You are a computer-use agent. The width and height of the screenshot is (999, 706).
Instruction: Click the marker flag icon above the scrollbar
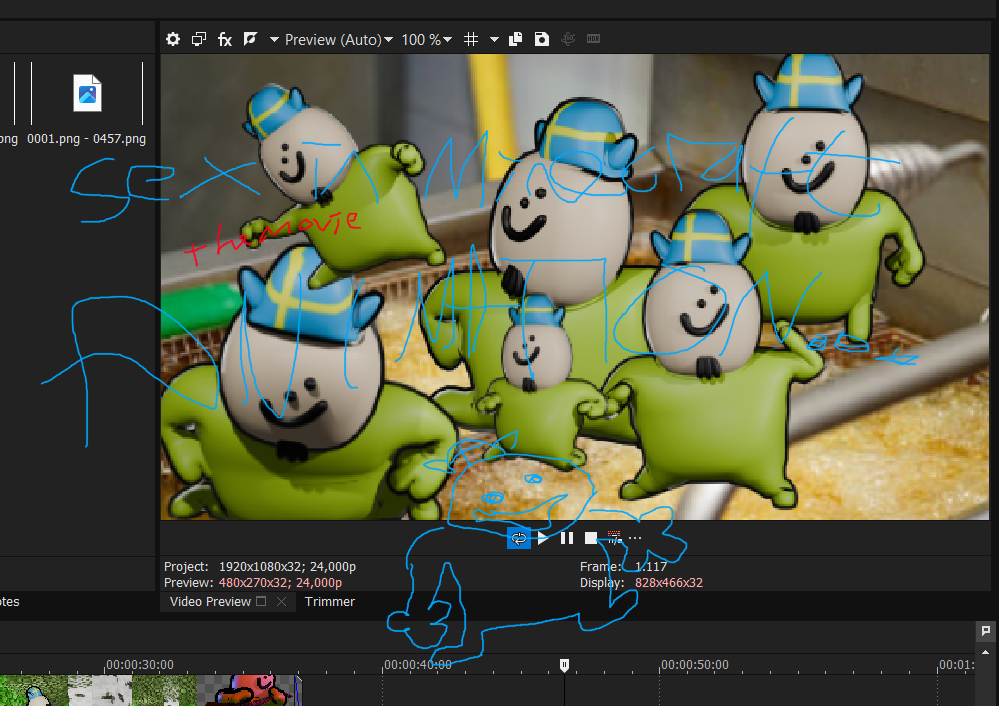point(985,631)
